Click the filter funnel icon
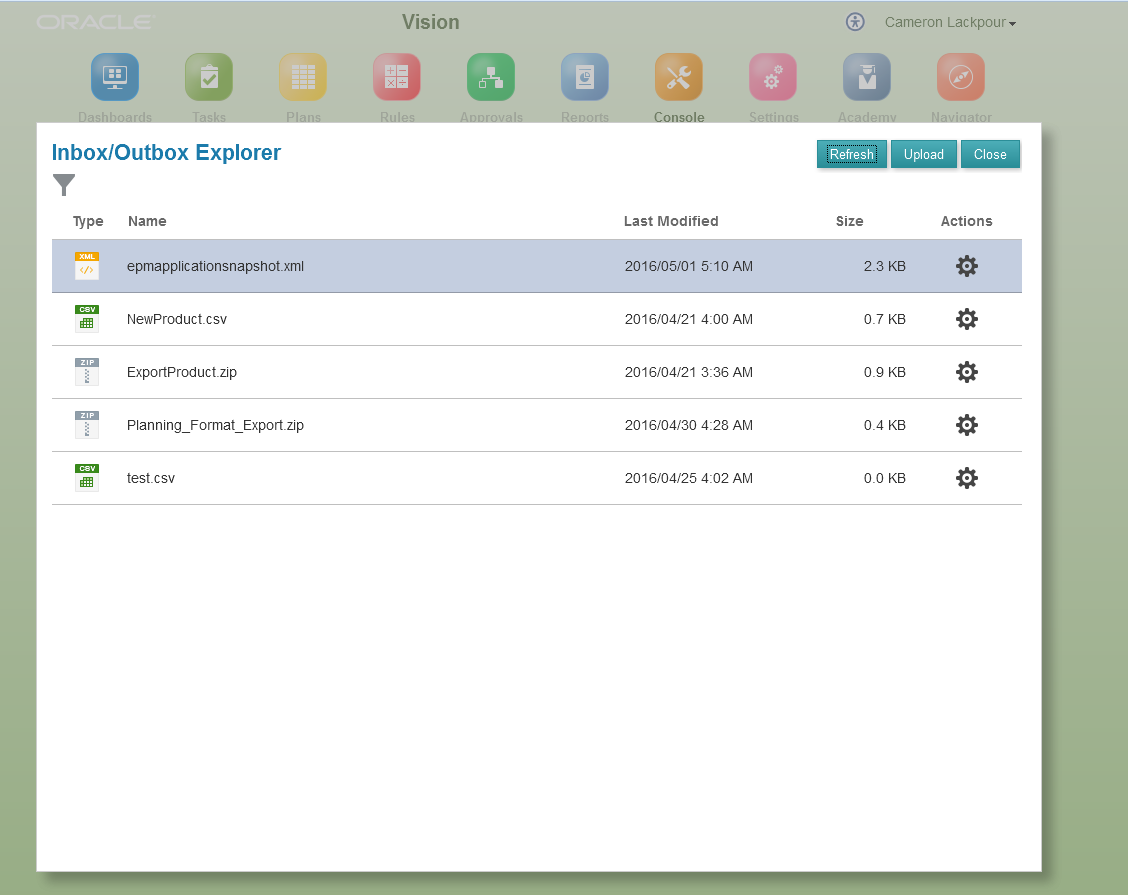Image resolution: width=1128 pixels, height=895 pixels. point(64,185)
